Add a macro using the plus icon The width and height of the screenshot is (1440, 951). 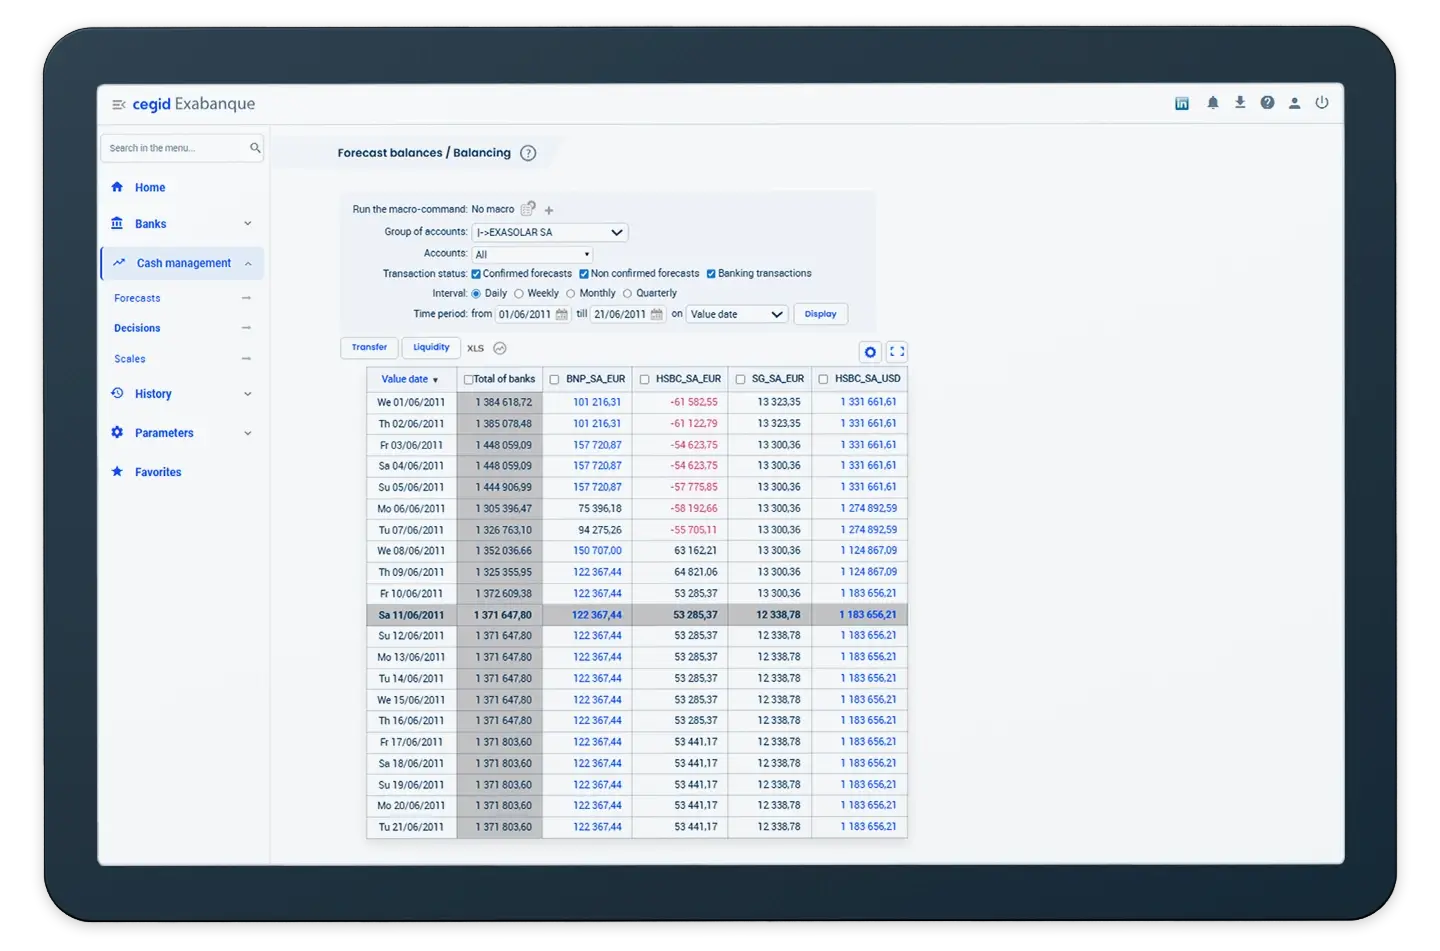pyautogui.click(x=548, y=210)
